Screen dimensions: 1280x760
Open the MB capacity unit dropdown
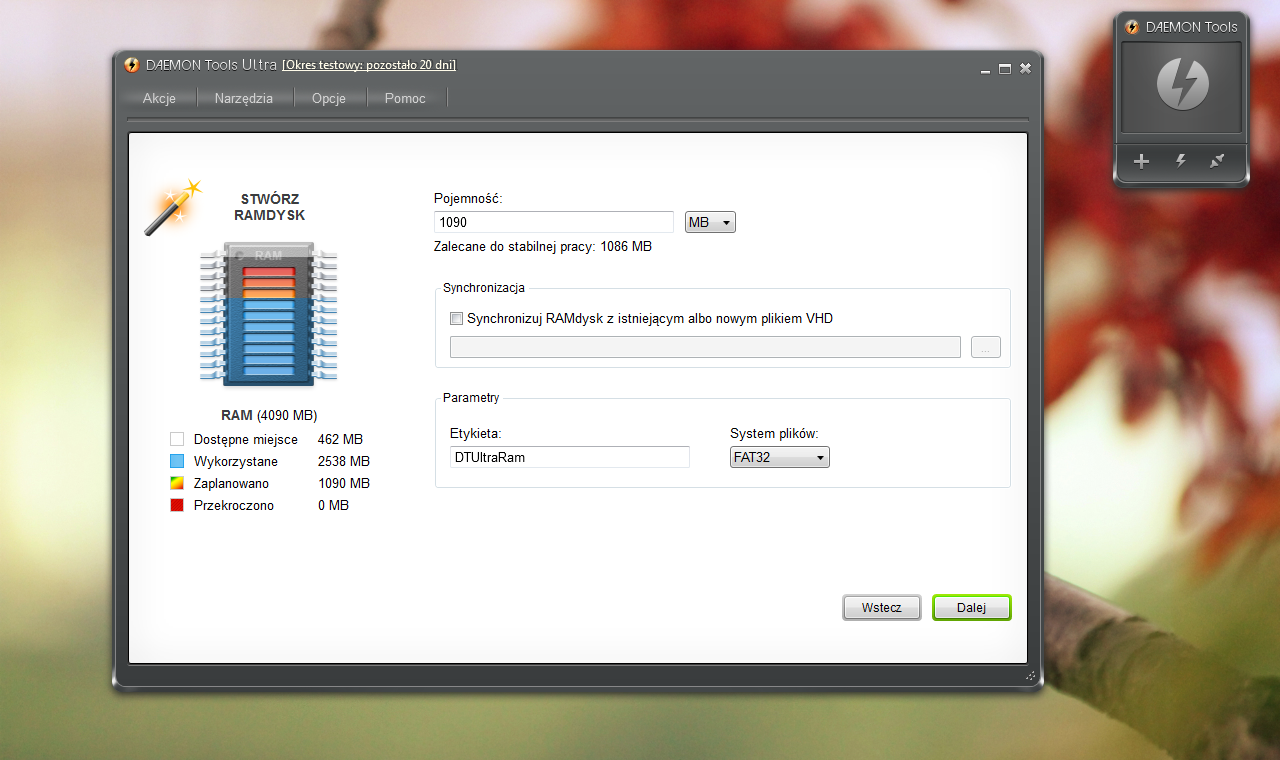click(x=710, y=222)
